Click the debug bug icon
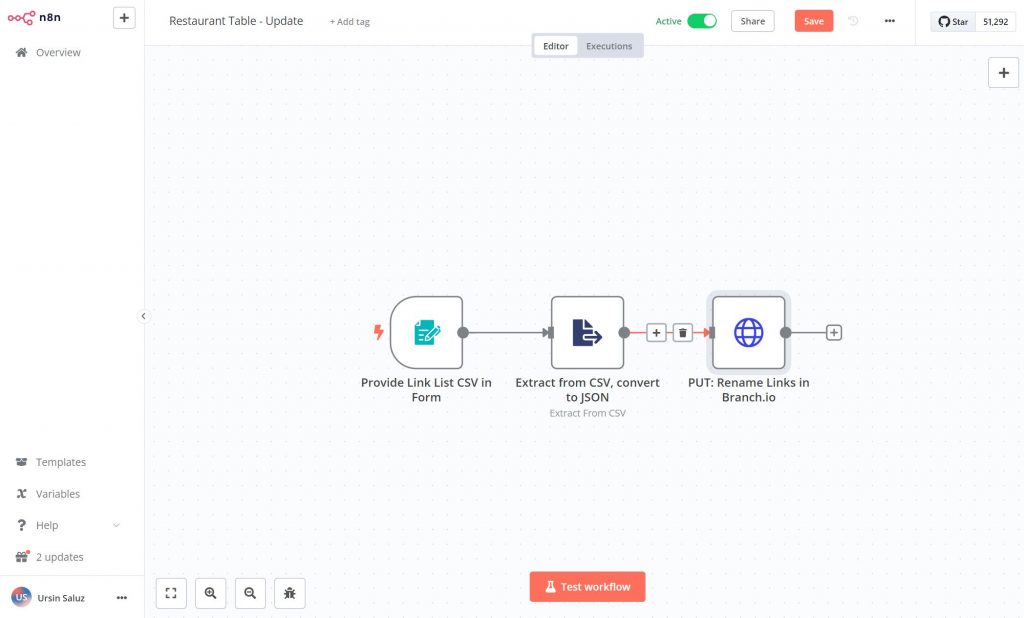This screenshot has width=1024, height=618. point(289,593)
